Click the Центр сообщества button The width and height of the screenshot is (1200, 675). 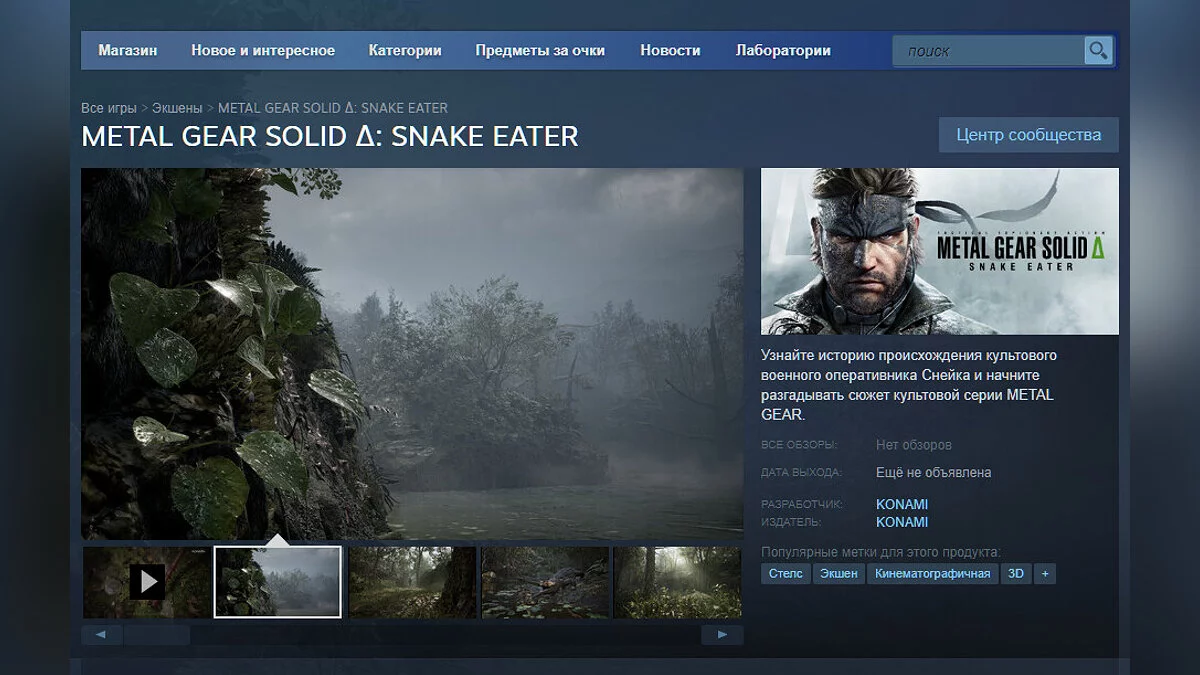pos(1029,135)
